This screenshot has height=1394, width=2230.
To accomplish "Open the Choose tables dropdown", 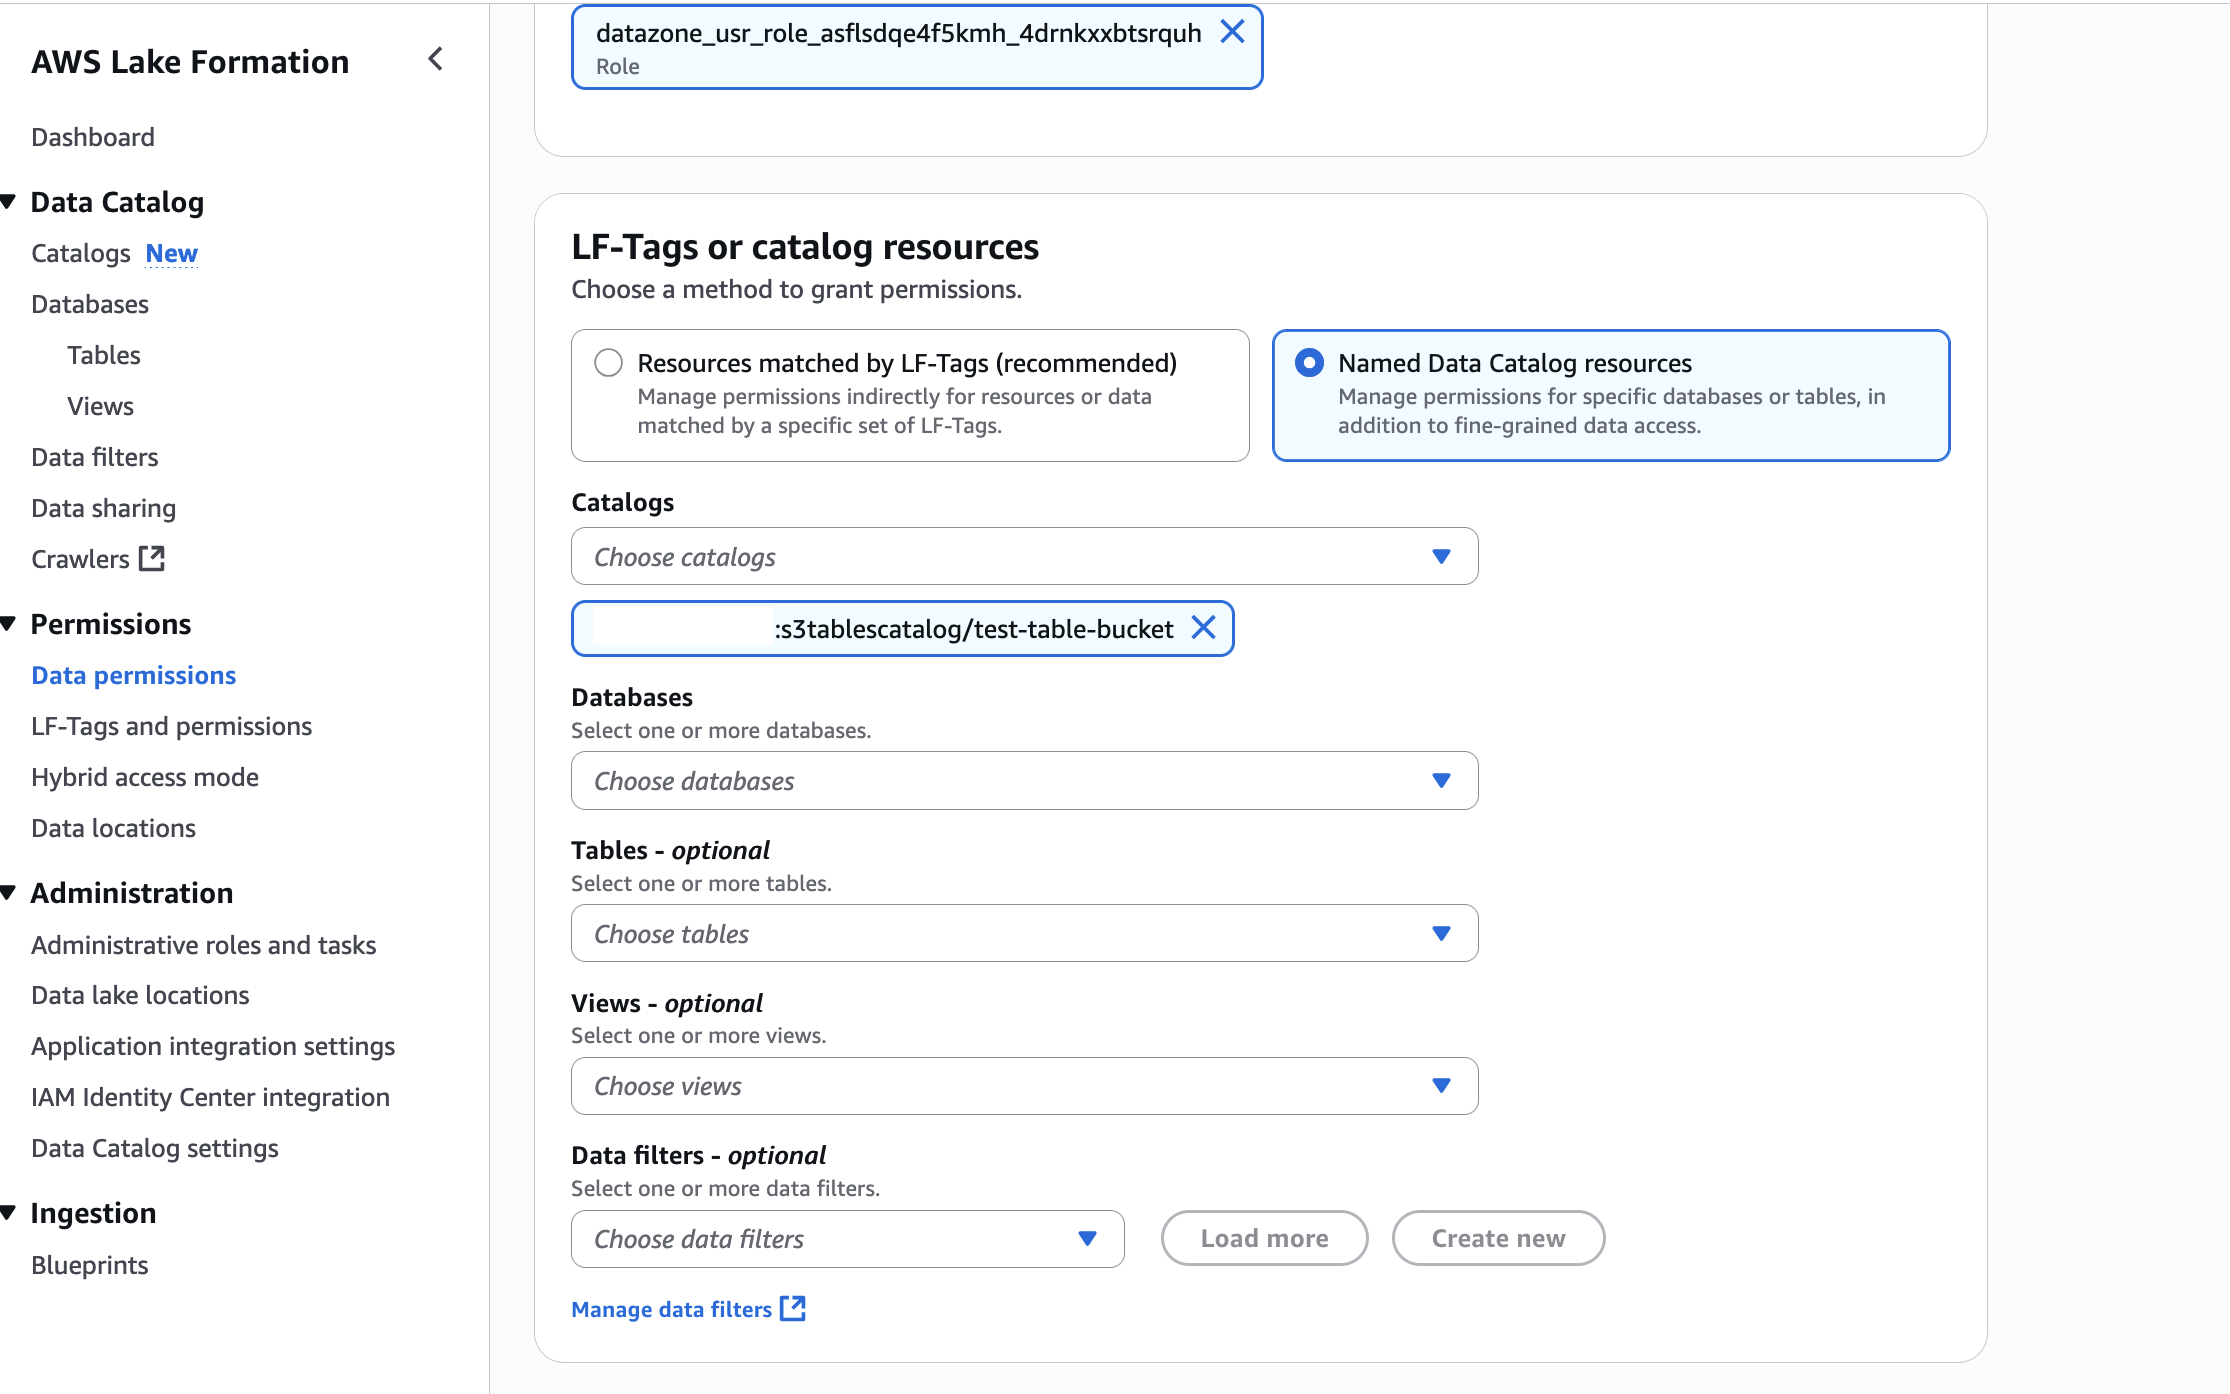I will [x=1024, y=933].
